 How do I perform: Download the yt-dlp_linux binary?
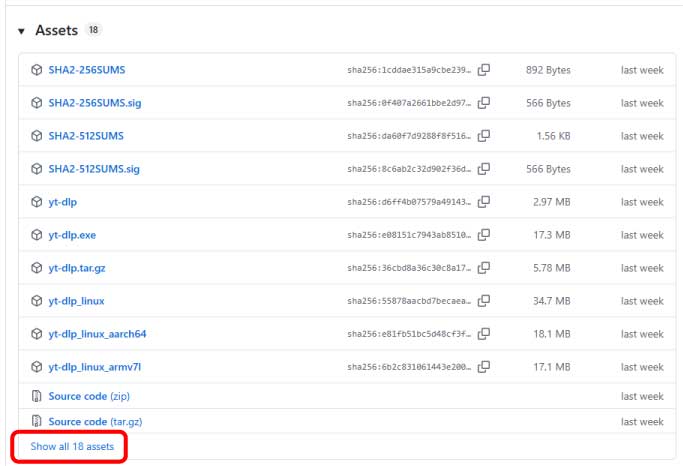tap(76, 301)
